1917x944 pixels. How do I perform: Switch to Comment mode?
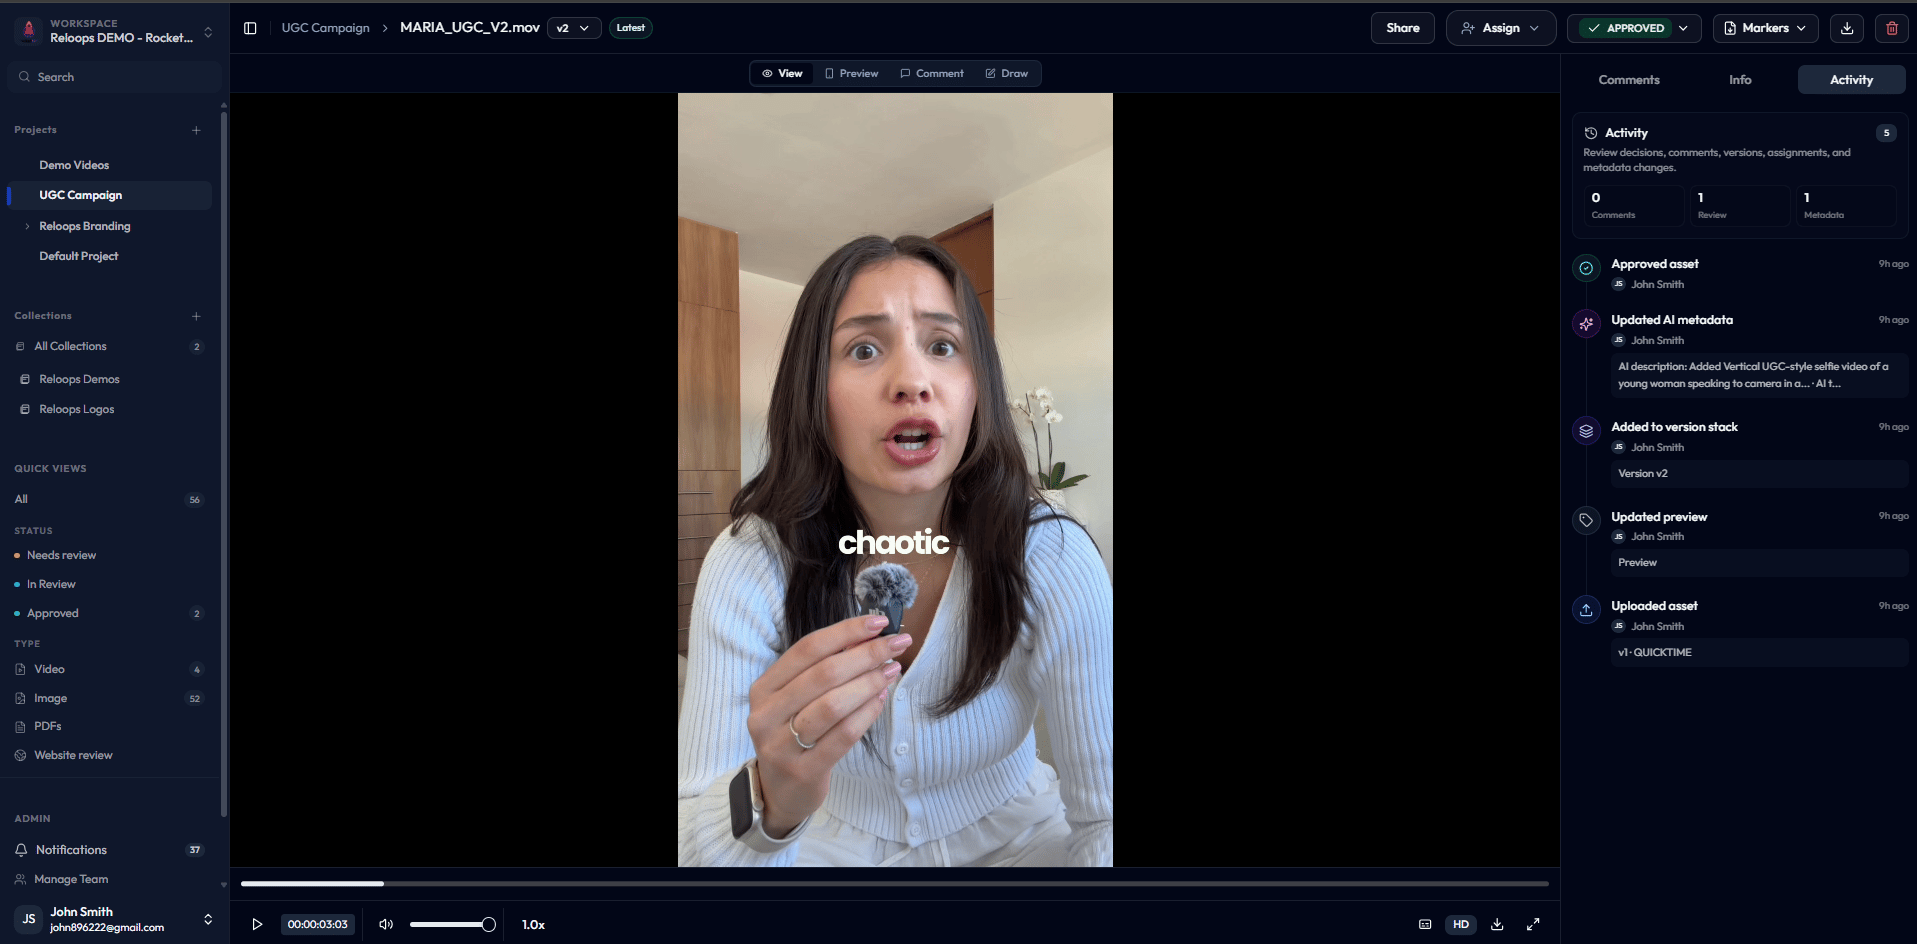click(932, 73)
